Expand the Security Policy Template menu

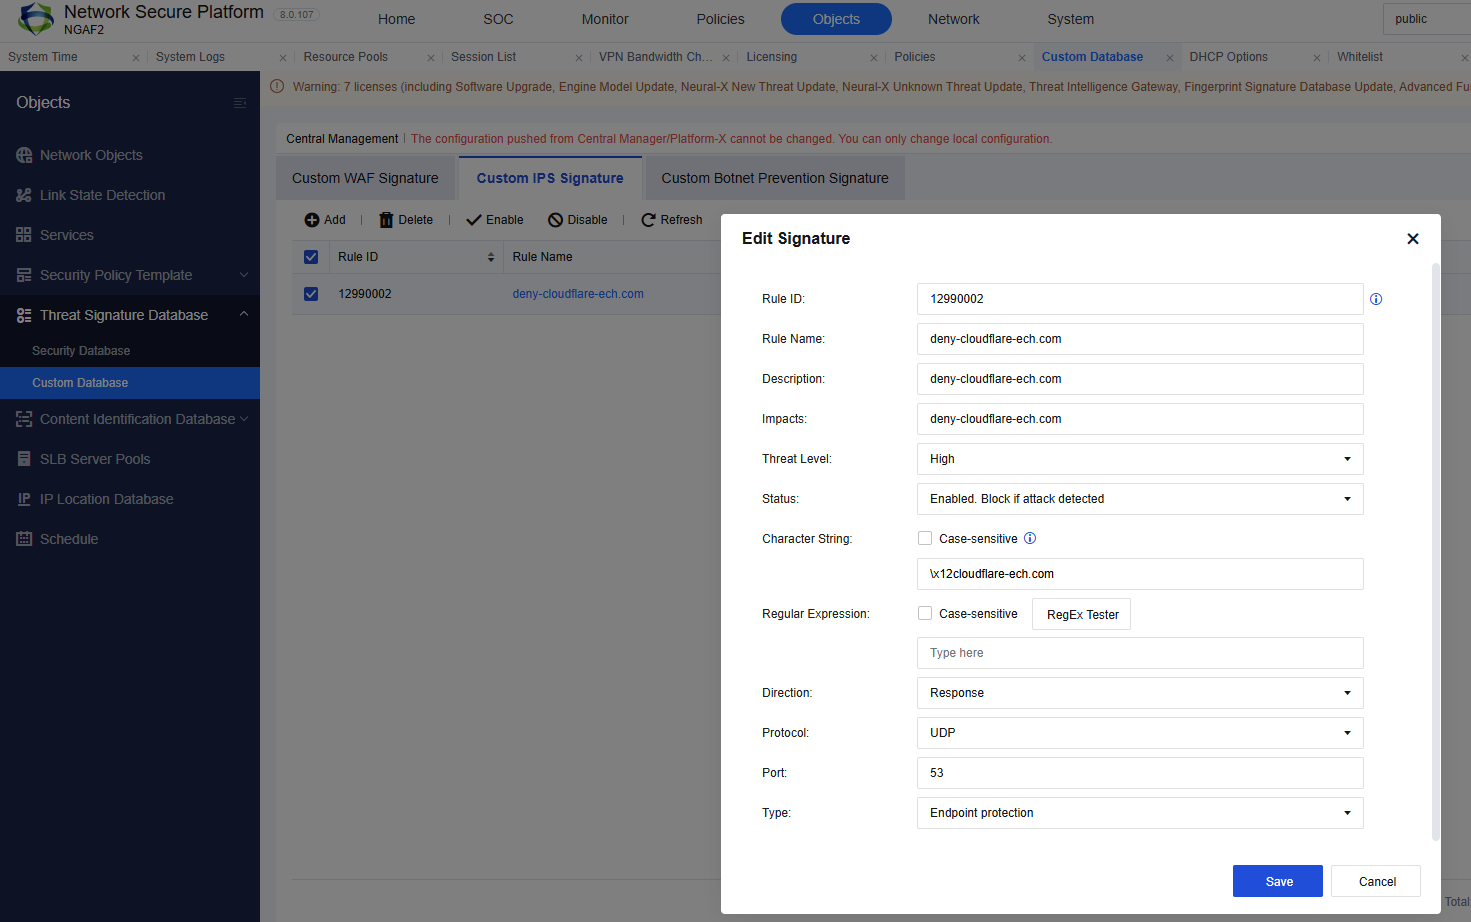(244, 275)
